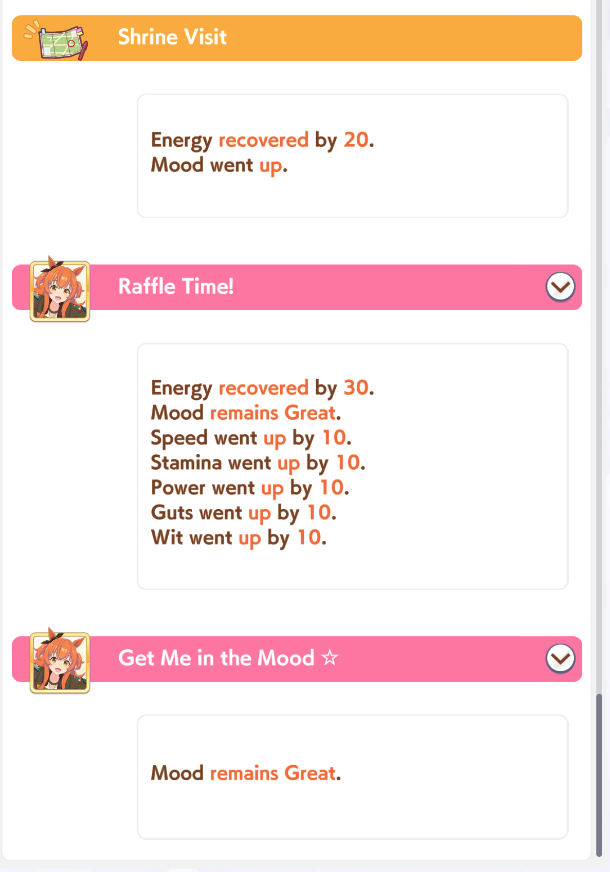Click the 'Speed went up by 10' line

coord(251,438)
